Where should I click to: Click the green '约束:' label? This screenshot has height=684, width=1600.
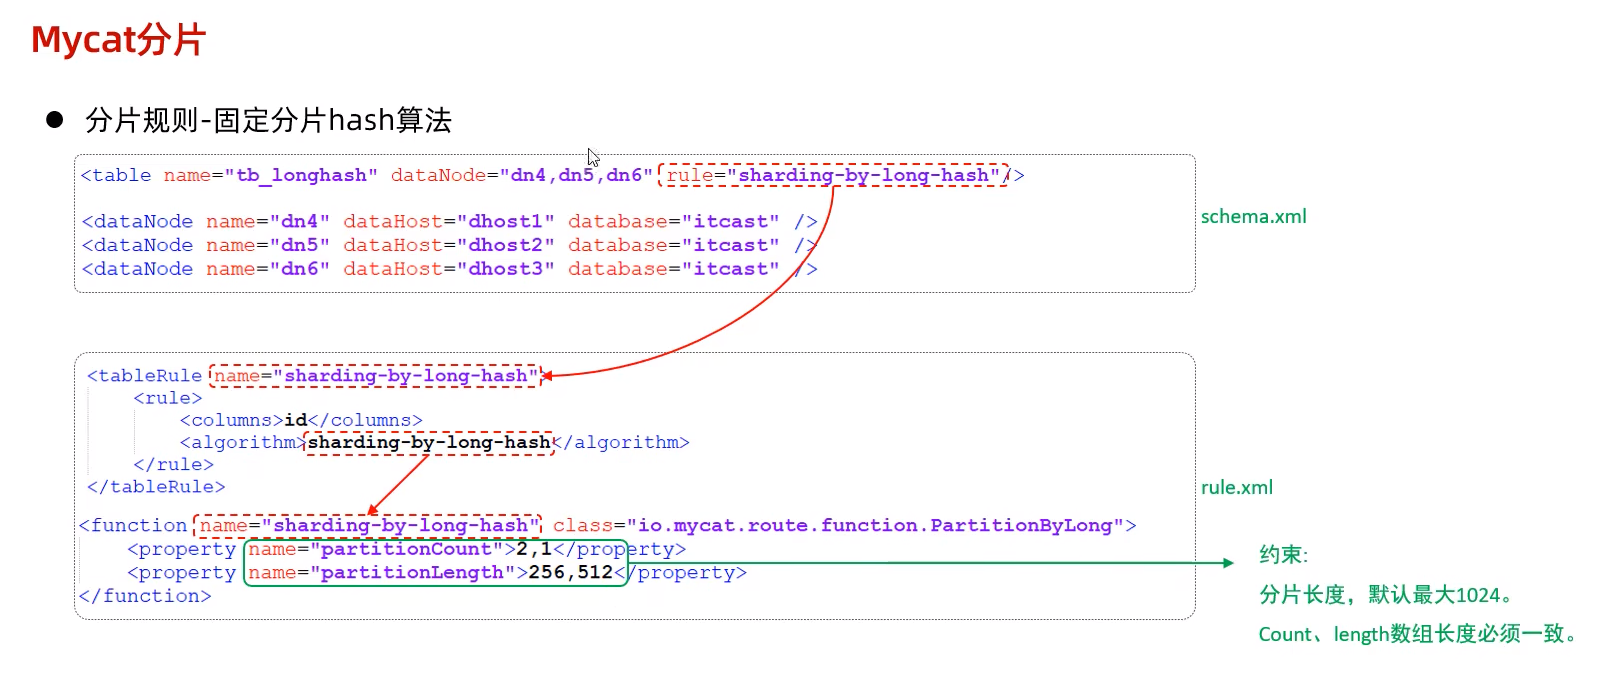[1284, 555]
